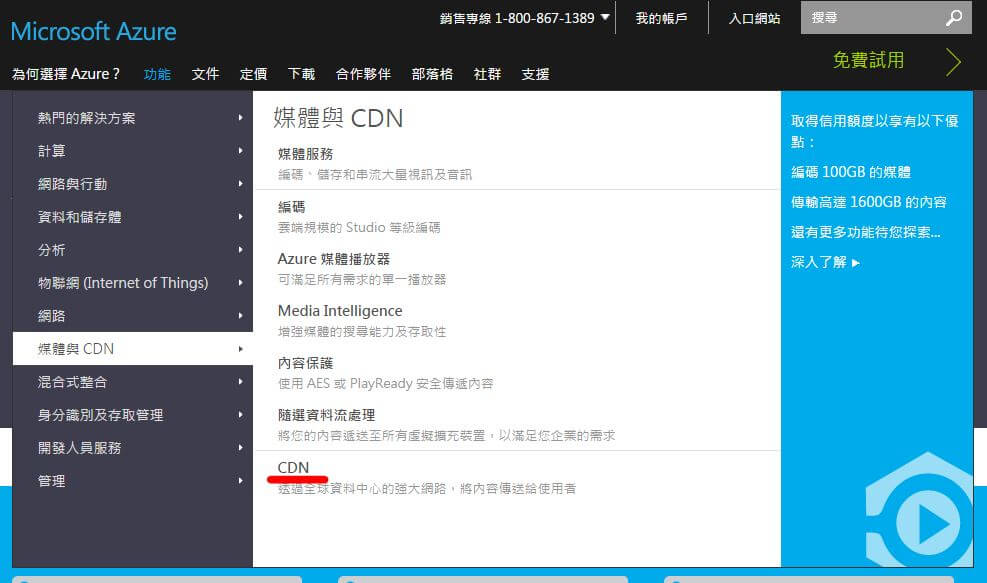Expand the 分析 submenu arrow

click(x=240, y=249)
